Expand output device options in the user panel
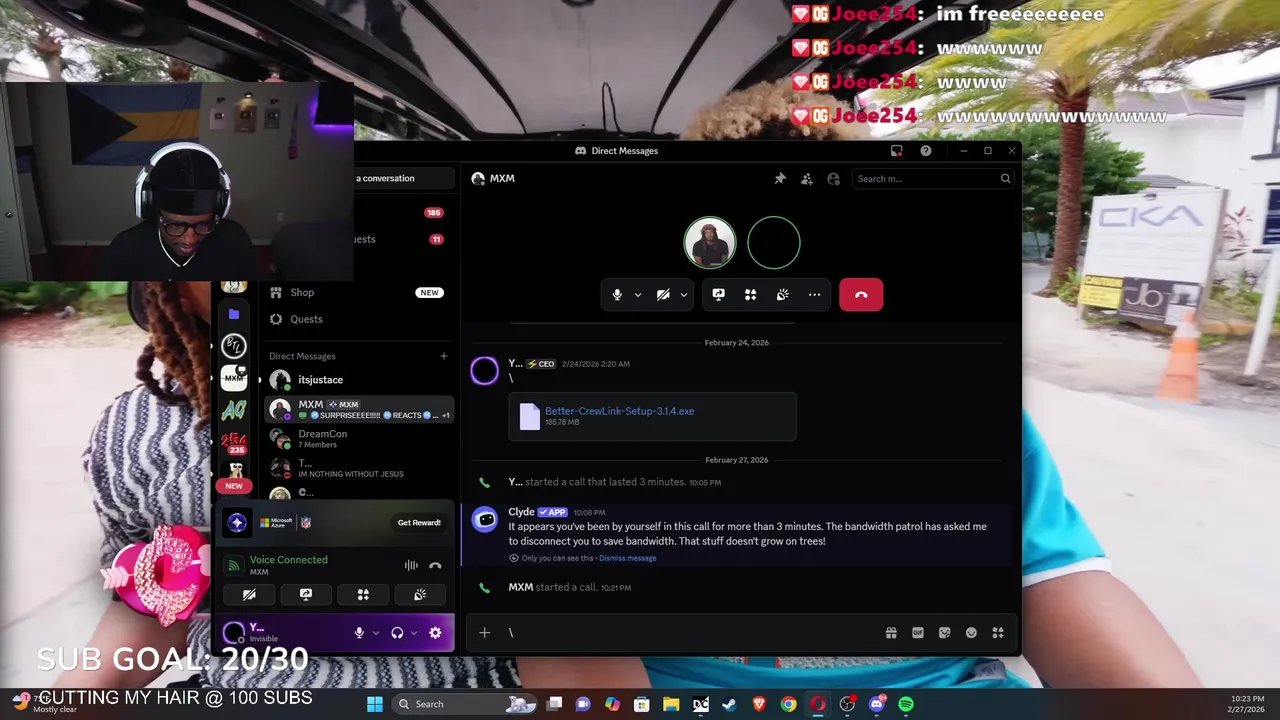Screen dimensions: 1280x720 pyautogui.click(x=414, y=633)
